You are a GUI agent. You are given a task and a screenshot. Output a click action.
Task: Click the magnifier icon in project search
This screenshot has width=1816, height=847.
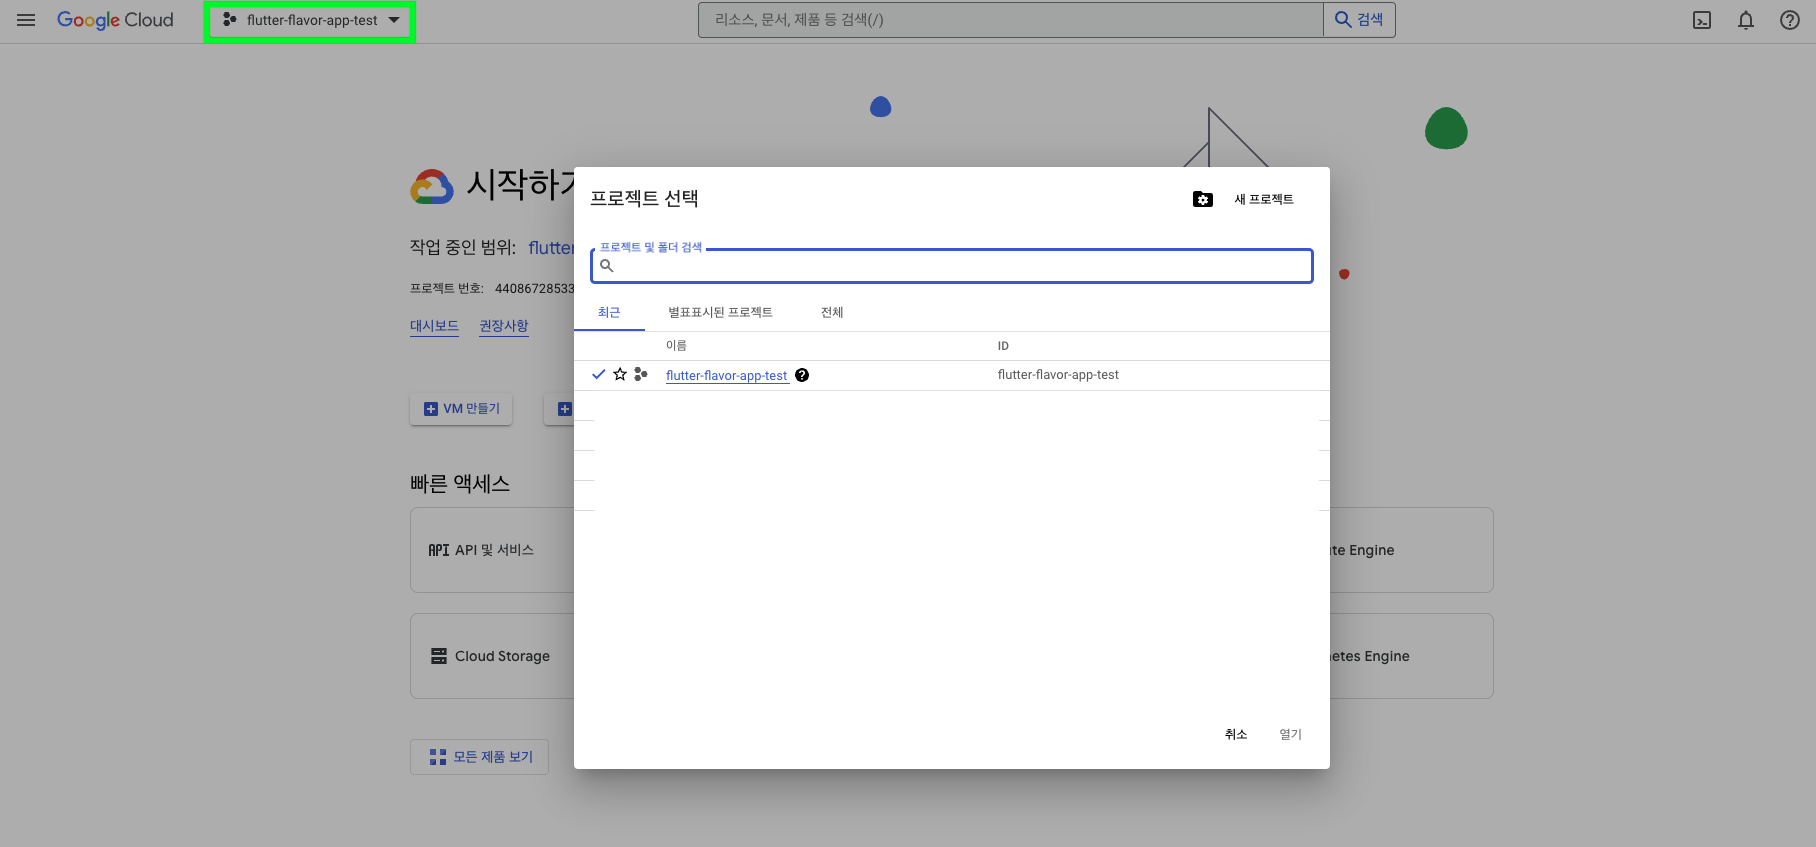[607, 266]
